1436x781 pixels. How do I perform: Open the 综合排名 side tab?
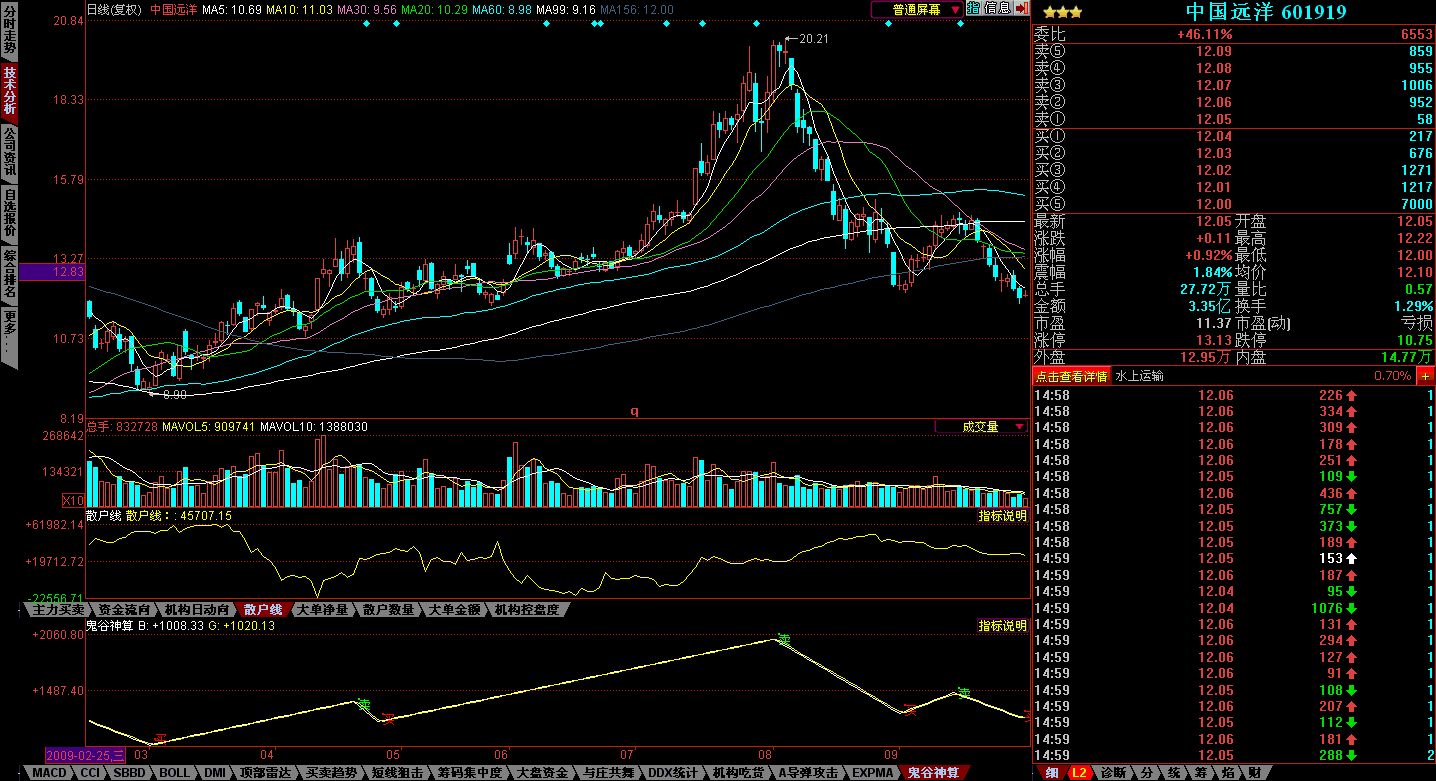[x=9, y=276]
